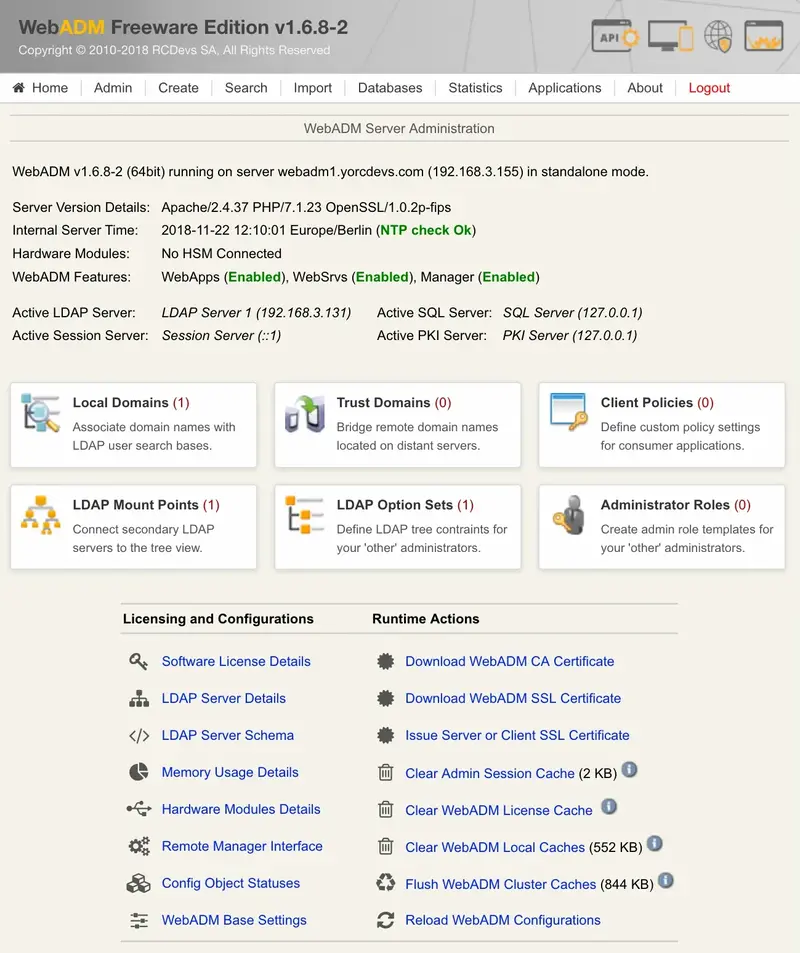Open the Admin menu
Image resolution: width=800 pixels, height=953 pixels.
[x=112, y=88]
